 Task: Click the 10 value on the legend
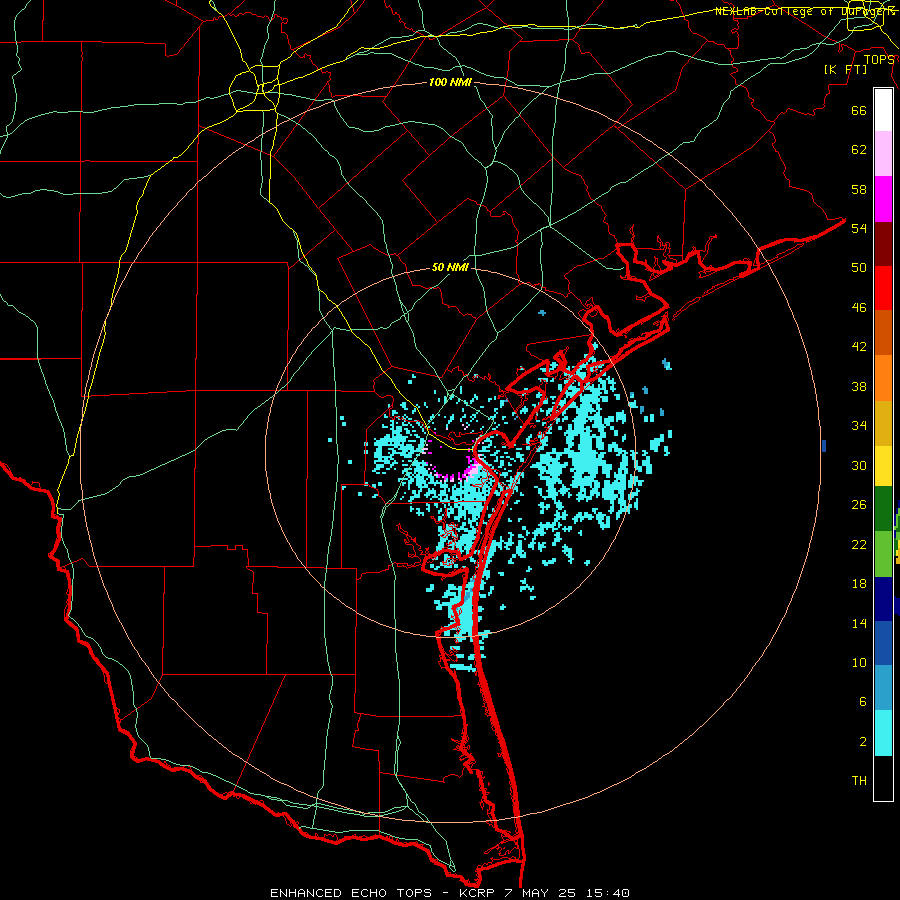[859, 662]
